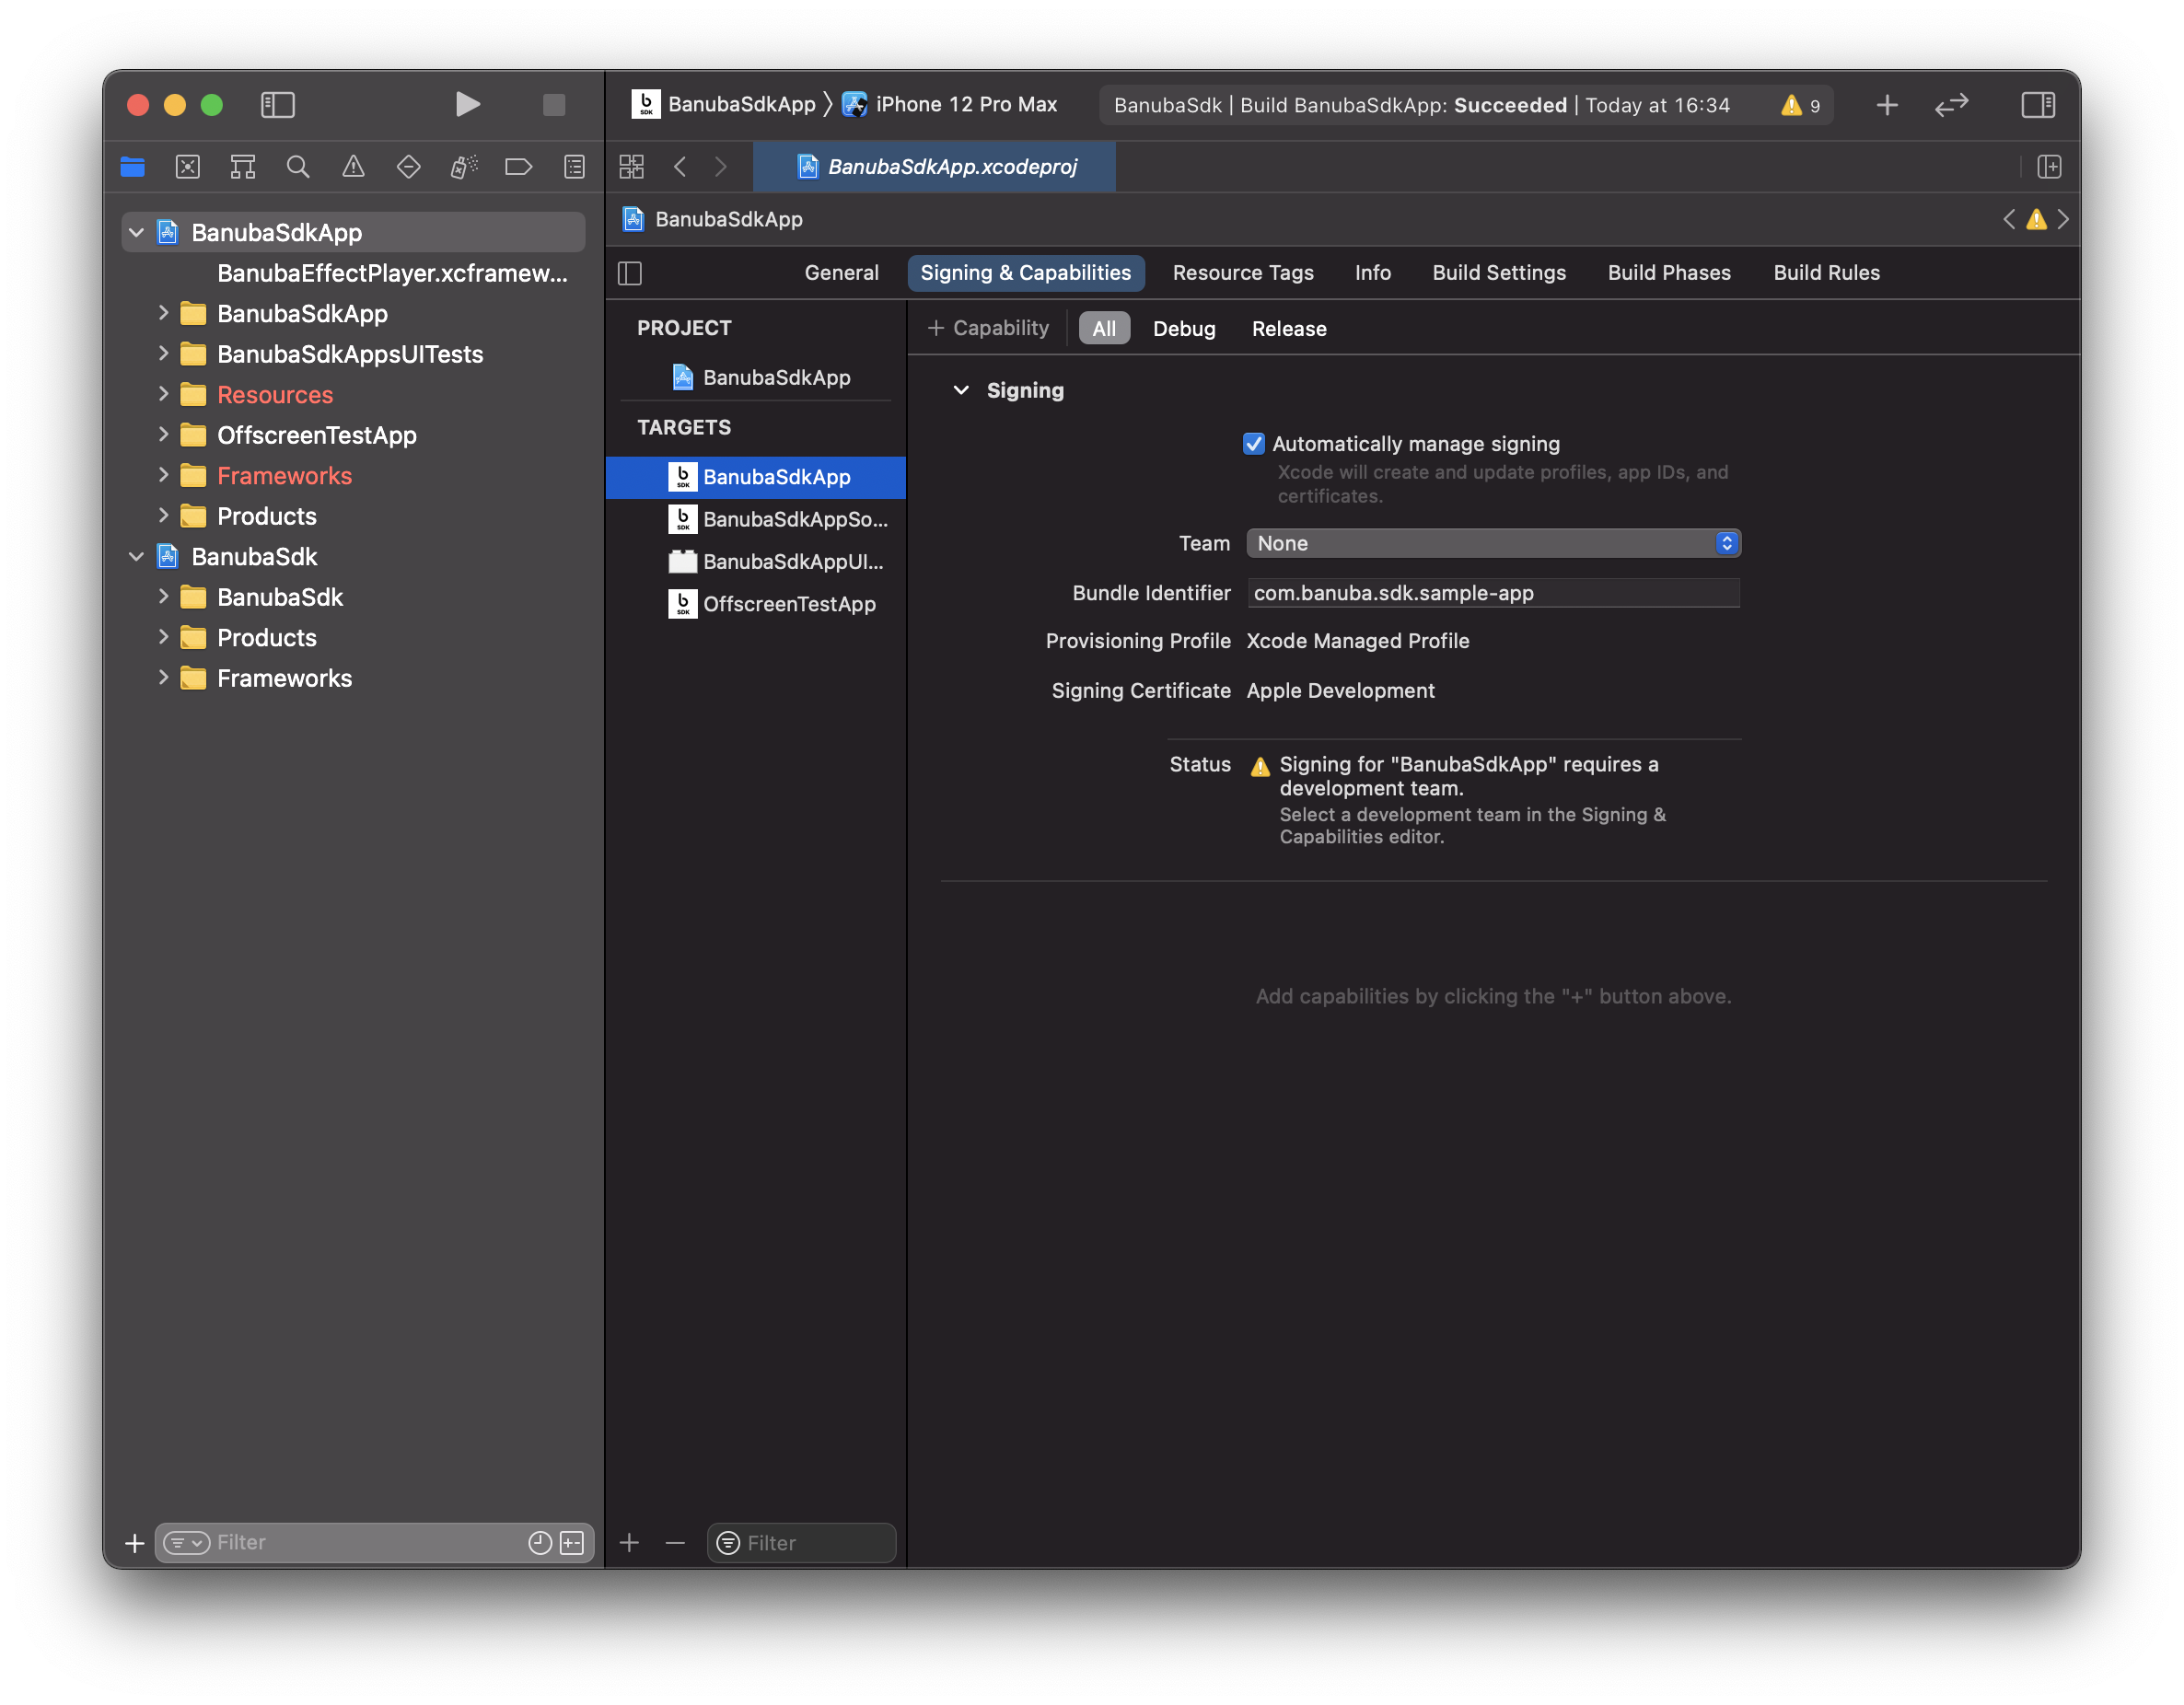
Task: Stop the running scheme
Action: pos(553,104)
